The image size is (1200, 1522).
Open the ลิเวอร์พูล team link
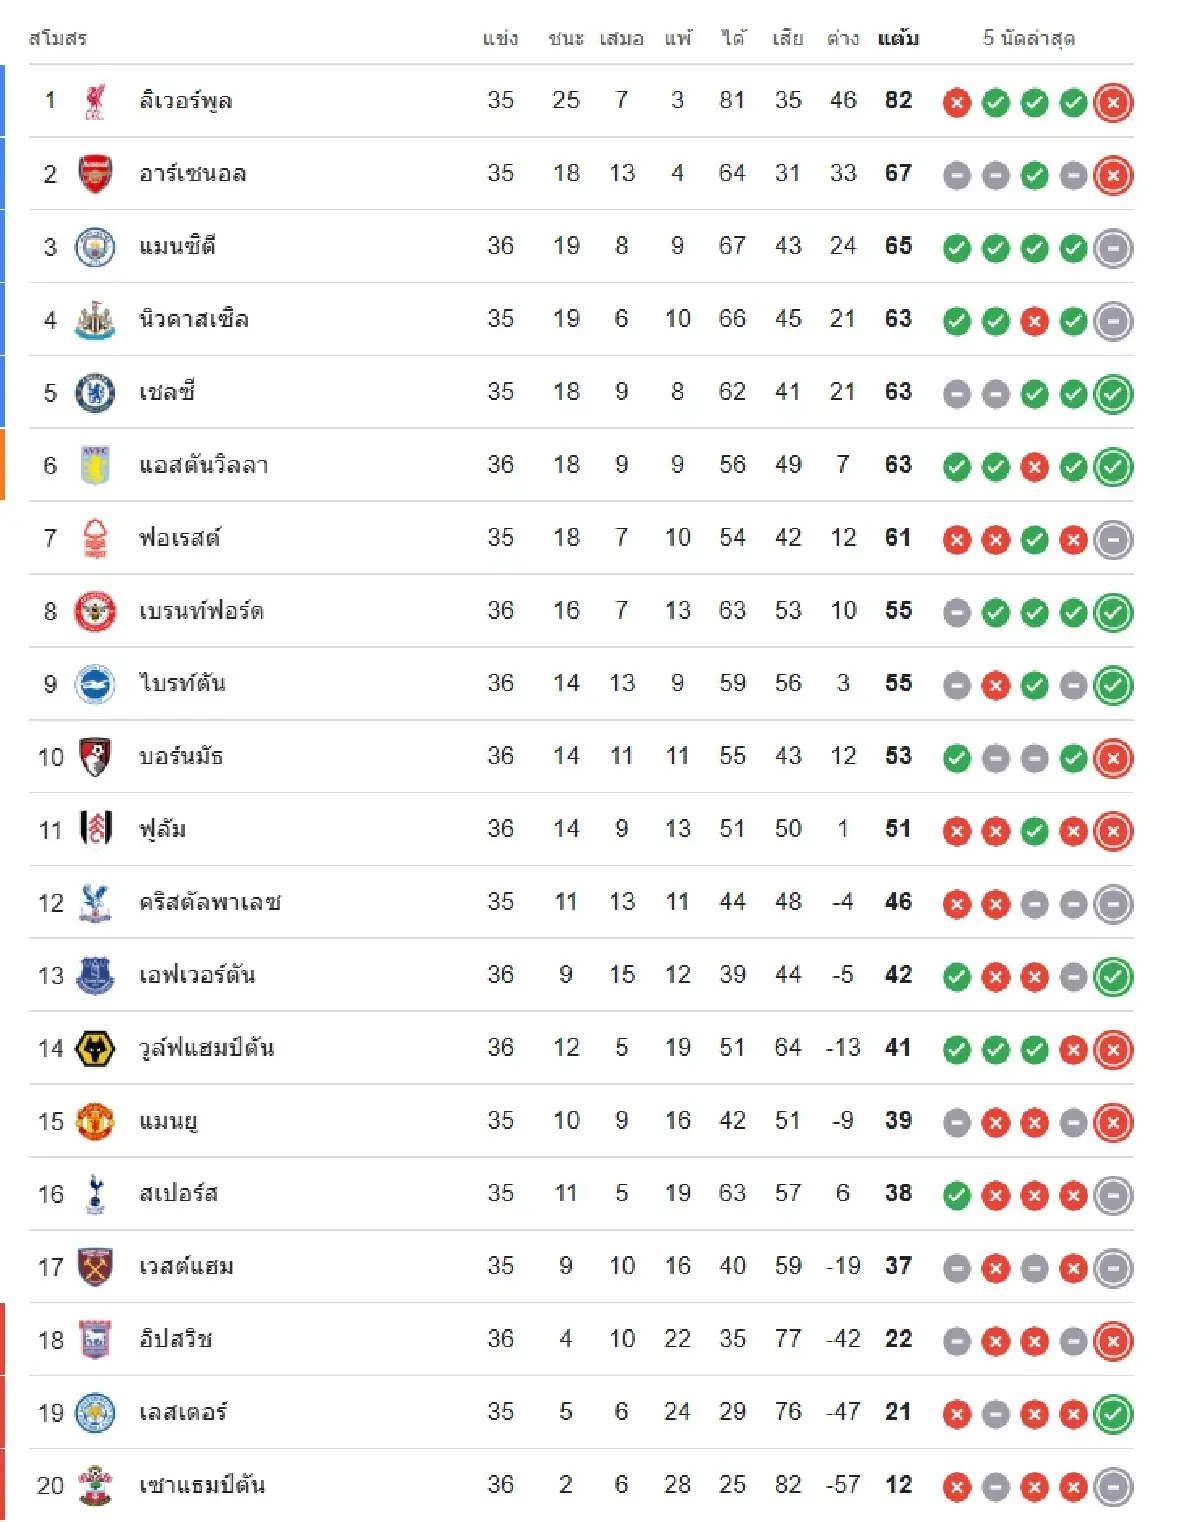coord(186,101)
